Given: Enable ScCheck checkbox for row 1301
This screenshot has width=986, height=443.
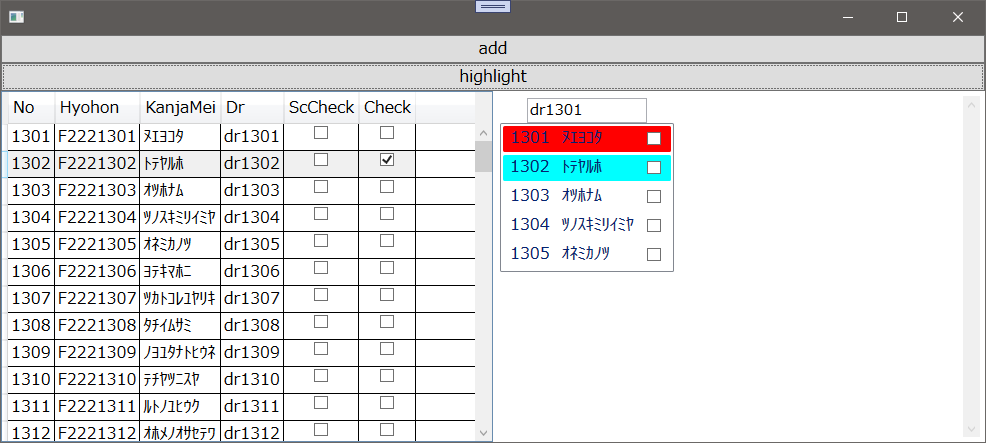Looking at the screenshot, I should coord(321,133).
